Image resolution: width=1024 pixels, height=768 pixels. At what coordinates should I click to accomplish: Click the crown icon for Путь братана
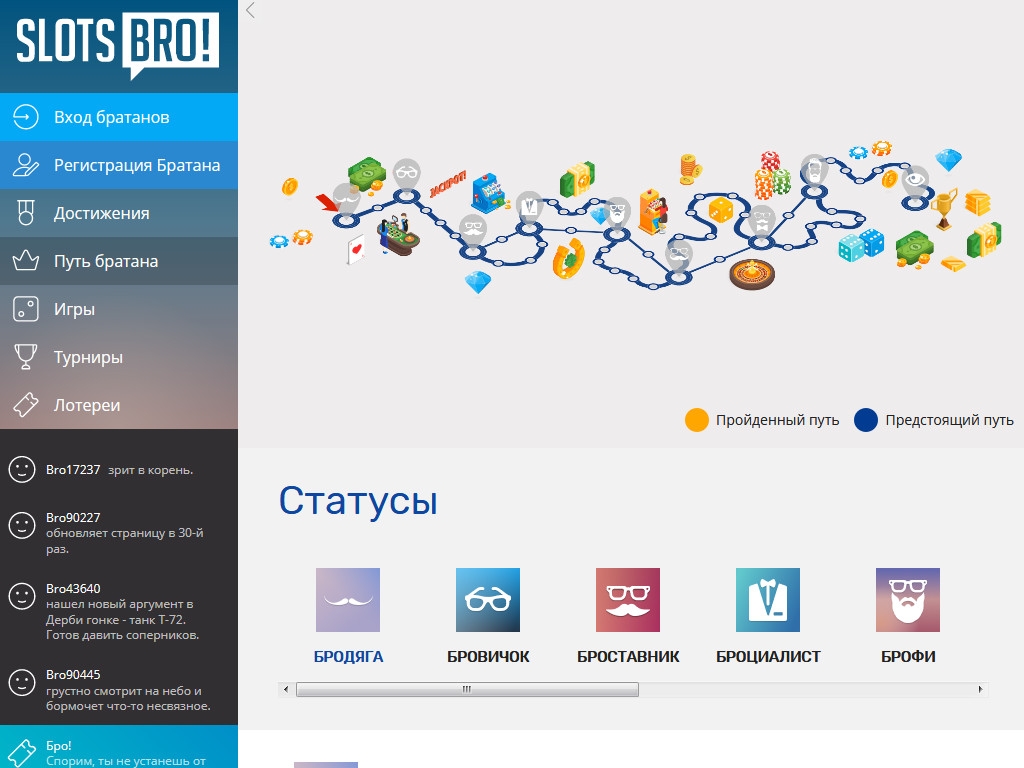click(26, 261)
